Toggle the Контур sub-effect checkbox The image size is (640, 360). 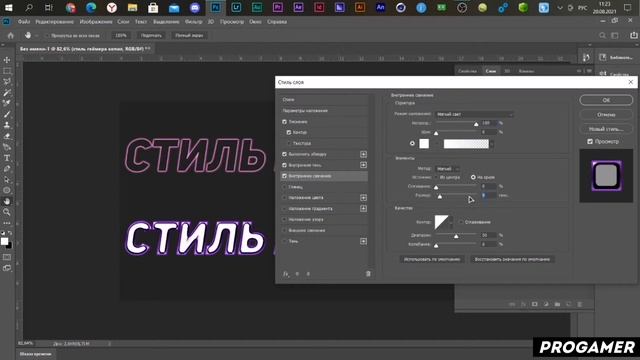point(289,132)
